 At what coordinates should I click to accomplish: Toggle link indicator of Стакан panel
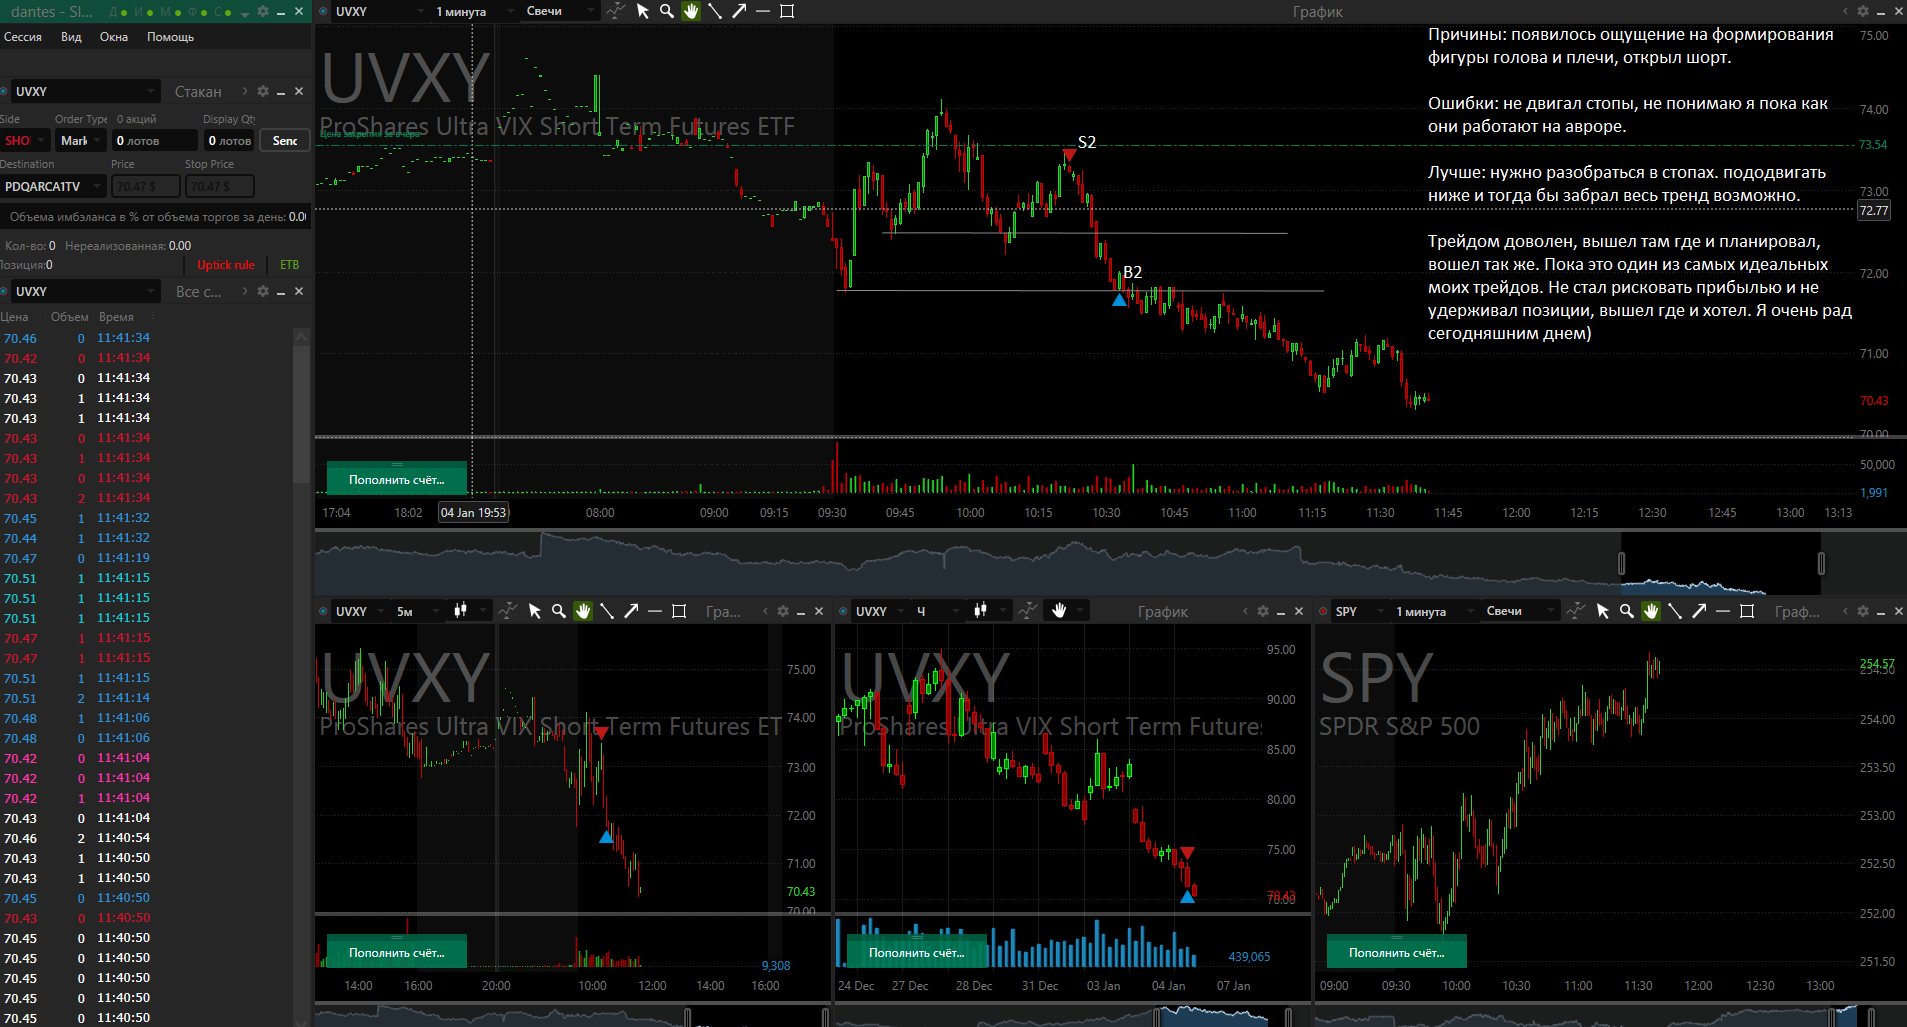4,91
